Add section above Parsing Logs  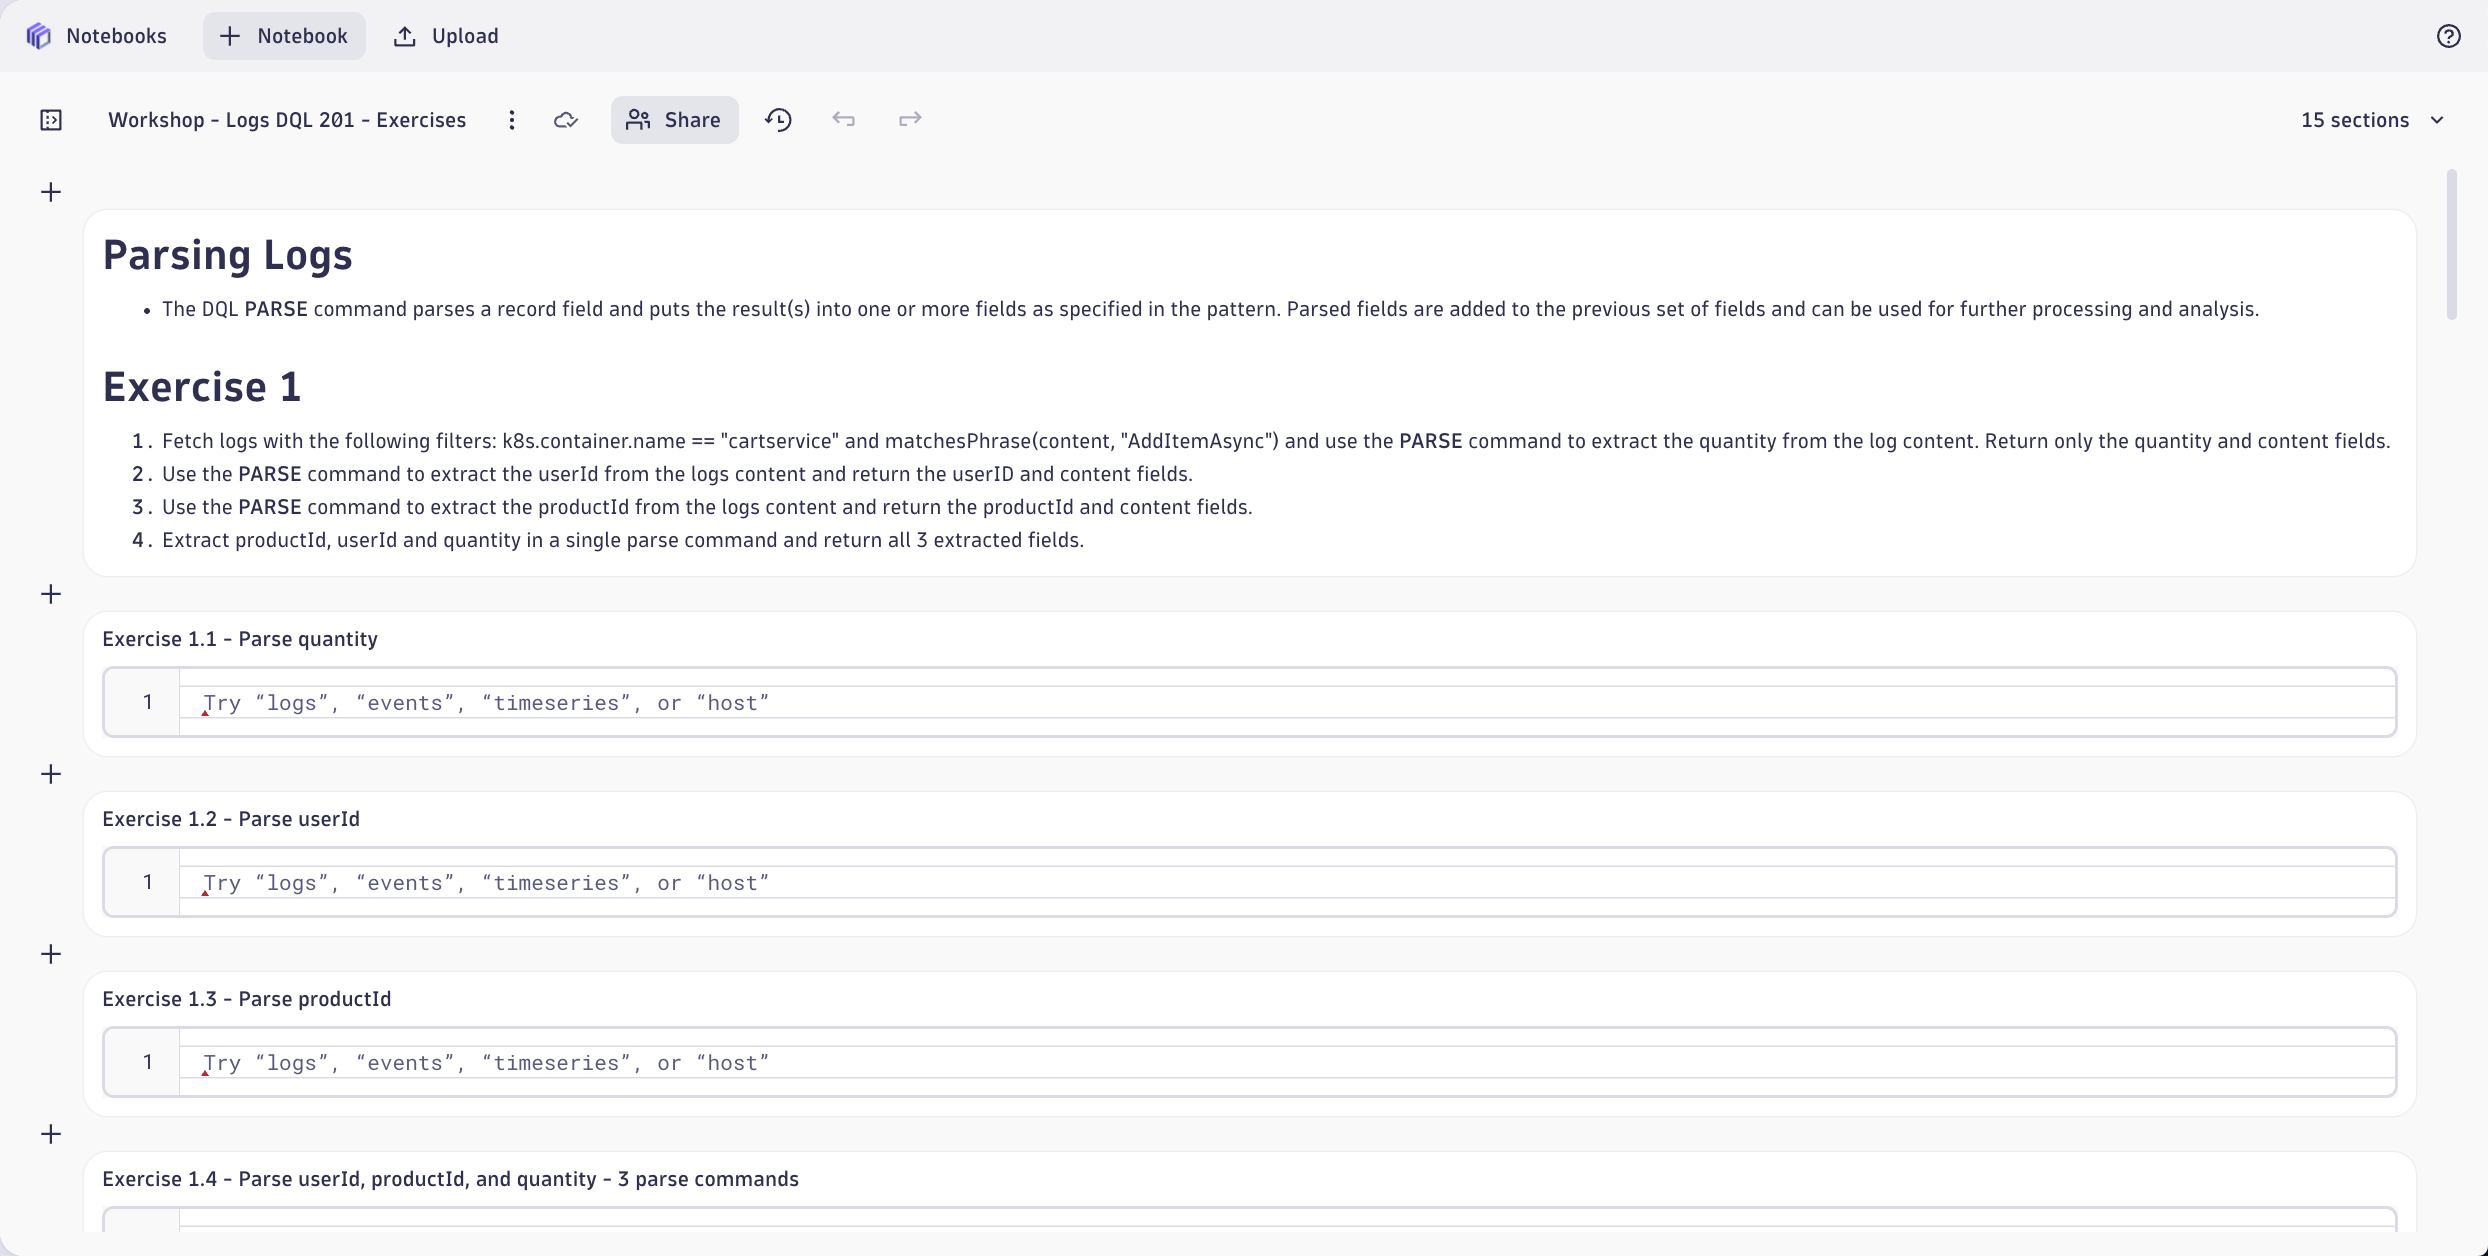tap(51, 192)
